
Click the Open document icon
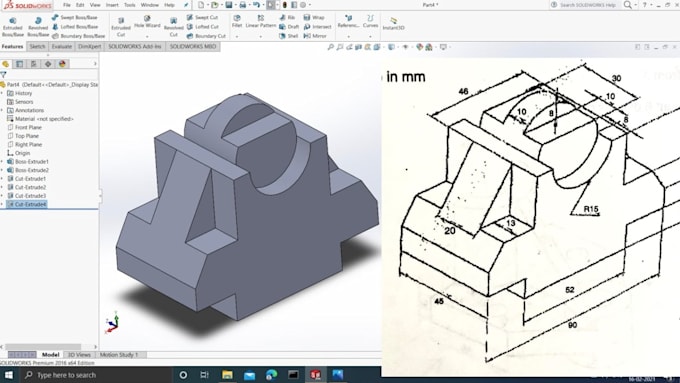tap(214, 5)
